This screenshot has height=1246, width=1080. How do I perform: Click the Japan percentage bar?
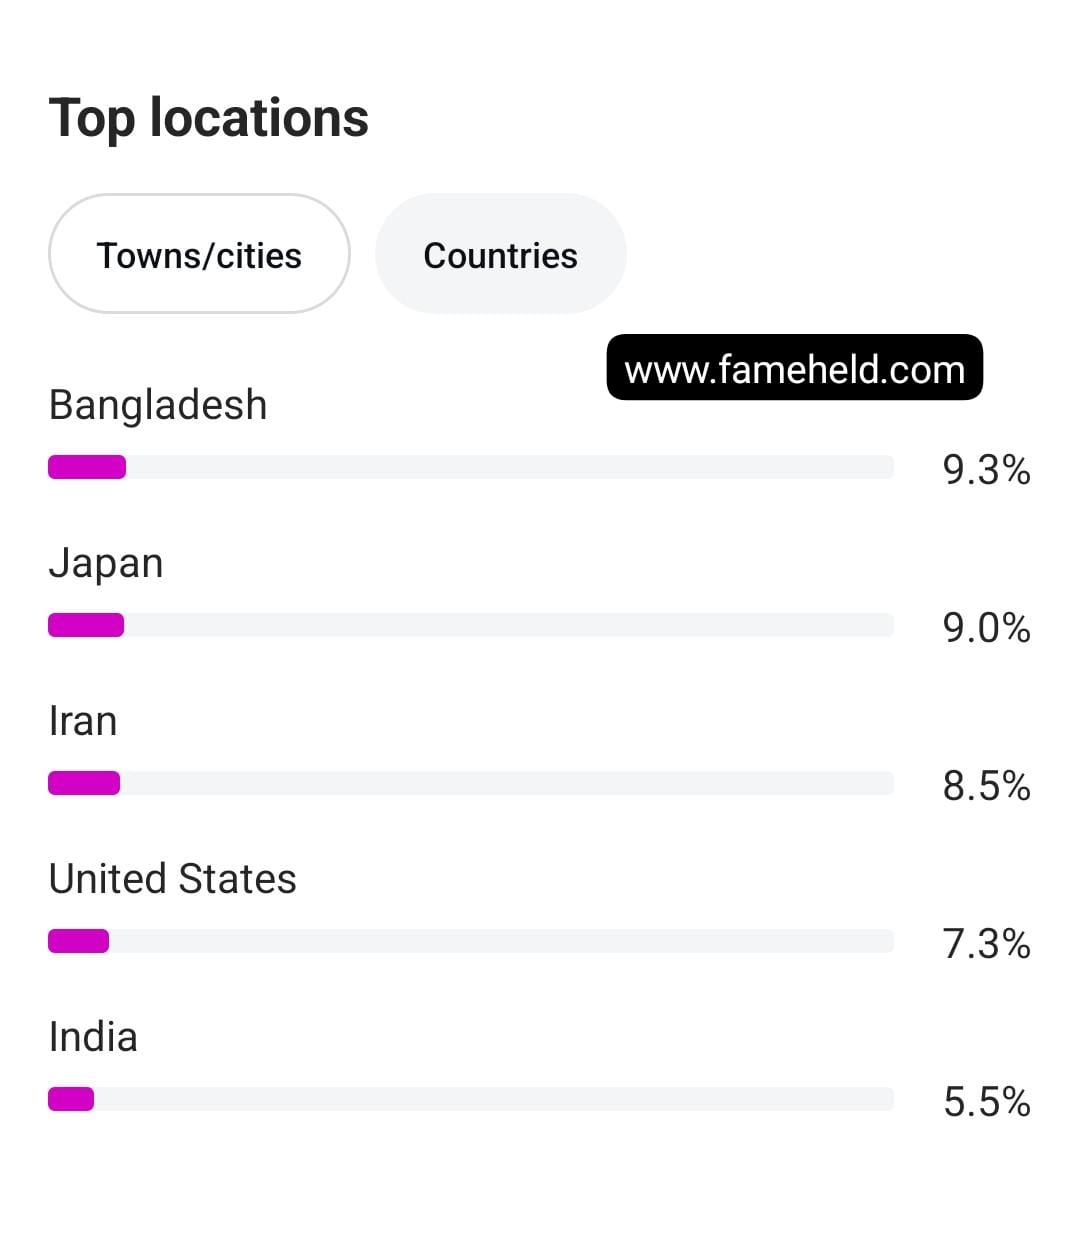[x=471, y=625]
